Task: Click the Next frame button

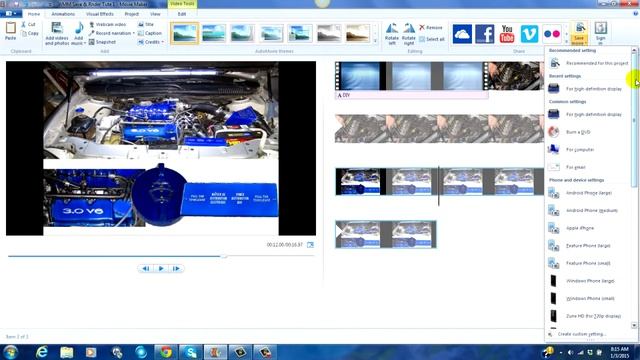Action: pos(176,269)
